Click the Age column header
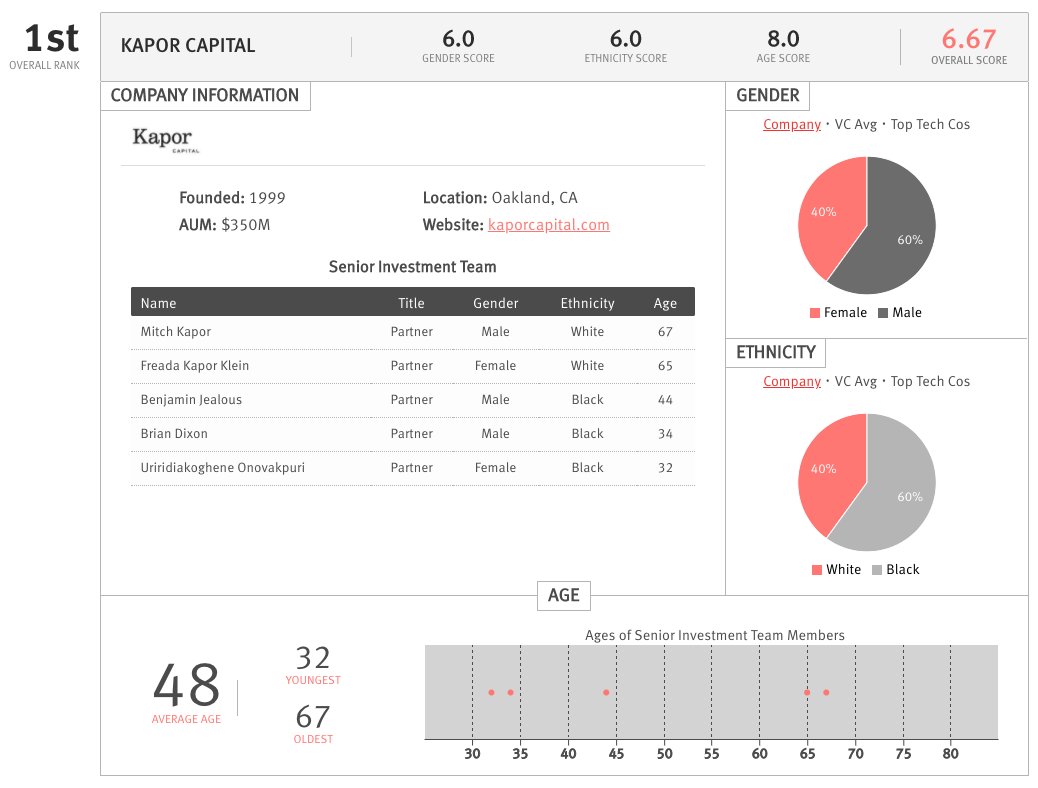 pos(665,303)
